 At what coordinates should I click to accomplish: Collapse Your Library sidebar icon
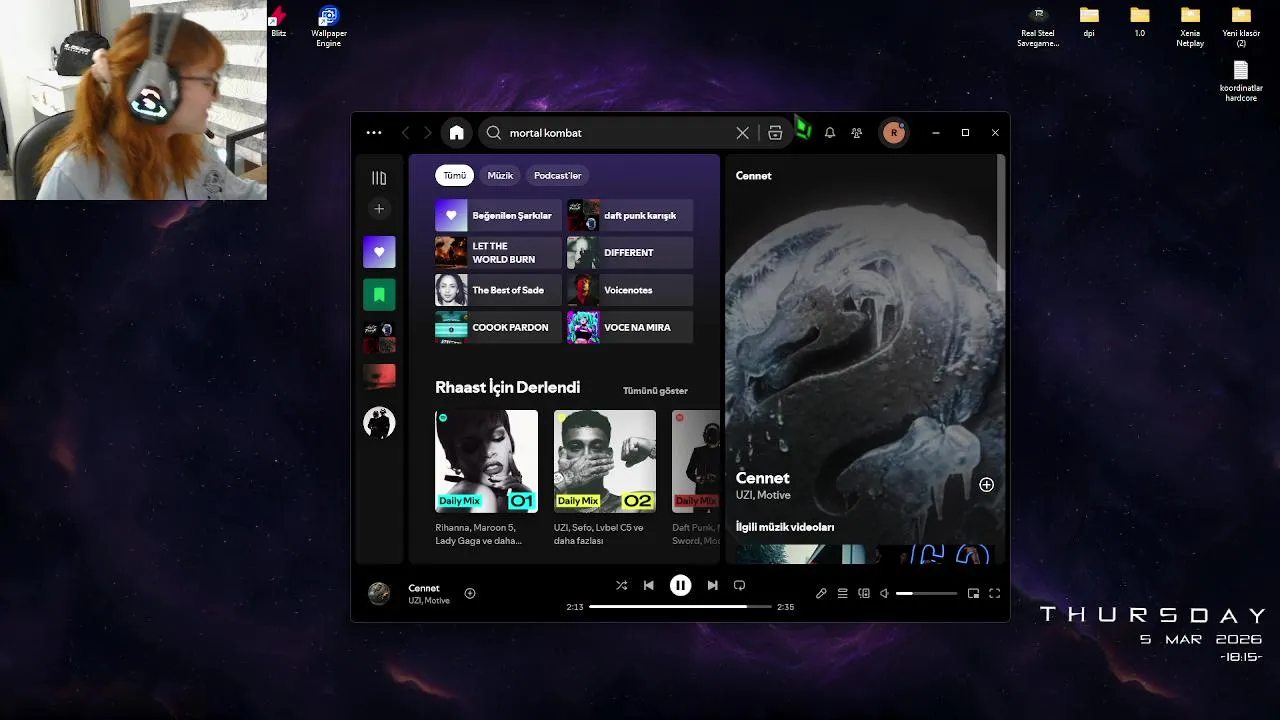[379, 178]
